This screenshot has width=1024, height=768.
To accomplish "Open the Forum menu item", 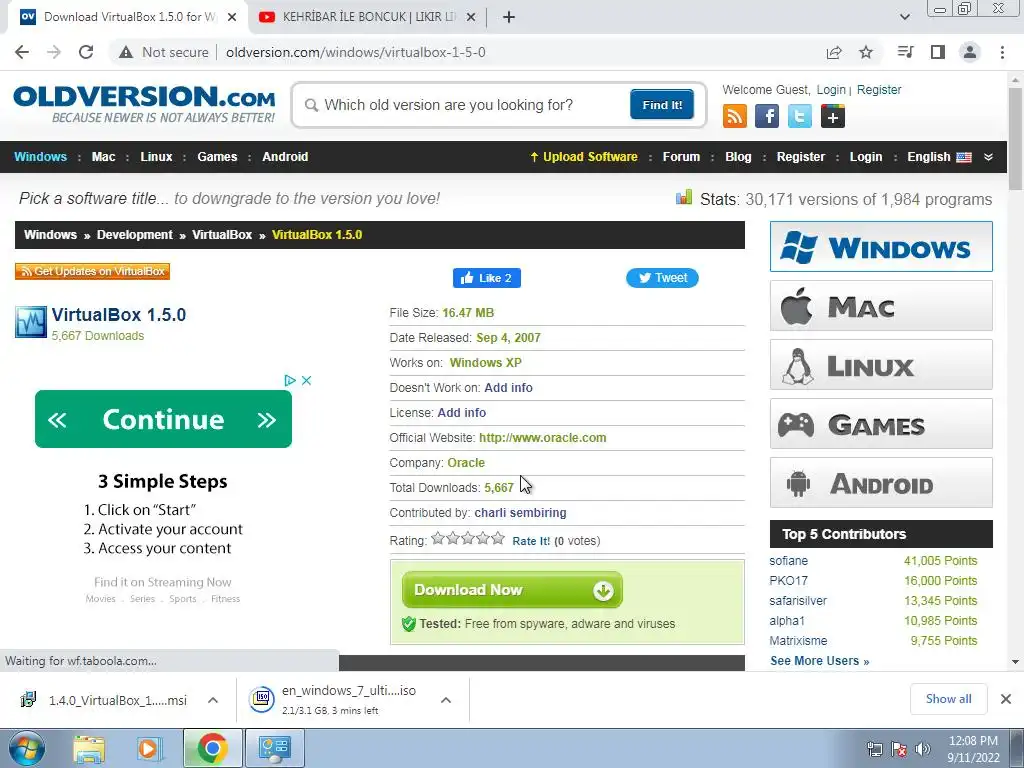I will [x=681, y=157].
